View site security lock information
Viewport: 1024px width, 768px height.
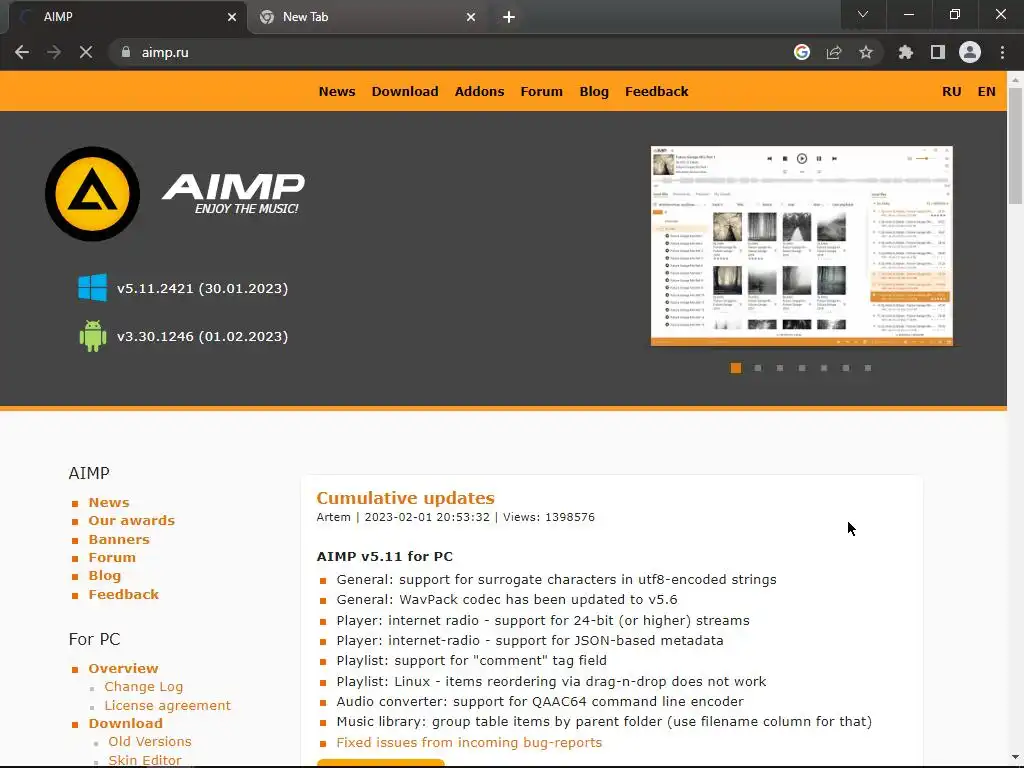click(x=126, y=52)
